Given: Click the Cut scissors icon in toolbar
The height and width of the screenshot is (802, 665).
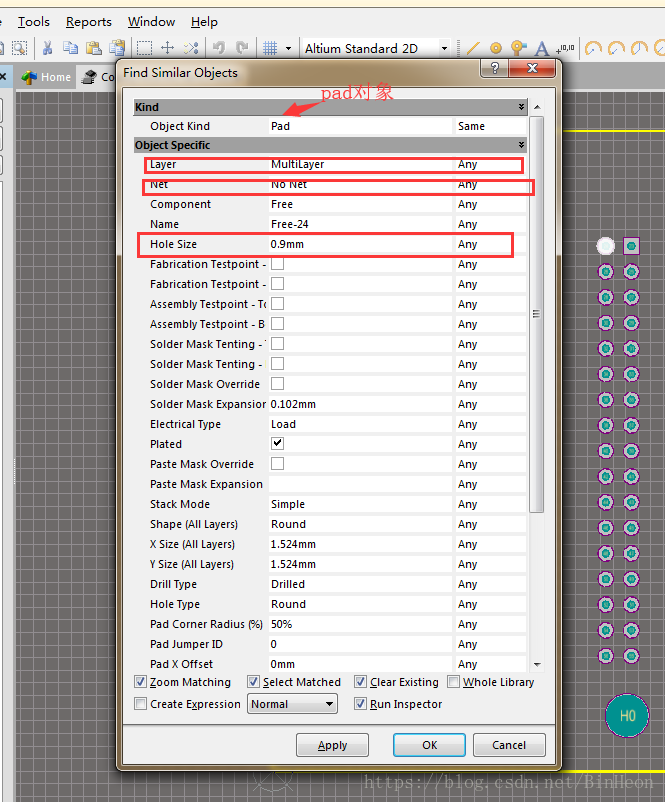Looking at the screenshot, I should (46, 48).
